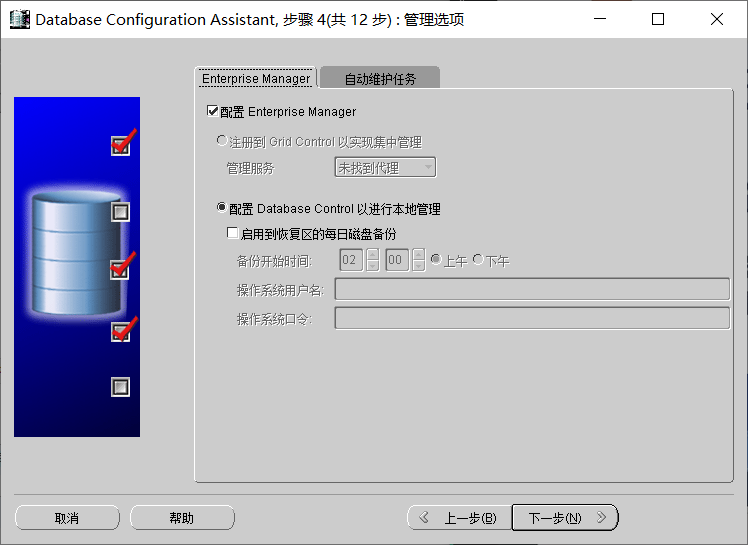Open the 管理服务 dropdown 未找到代理
748x545 pixels.
tap(385, 168)
